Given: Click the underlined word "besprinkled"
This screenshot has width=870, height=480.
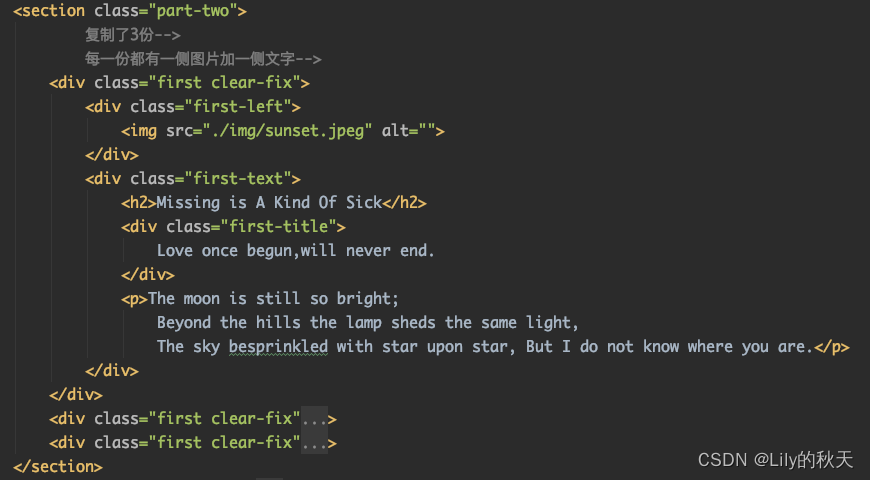Looking at the screenshot, I should point(278,347).
